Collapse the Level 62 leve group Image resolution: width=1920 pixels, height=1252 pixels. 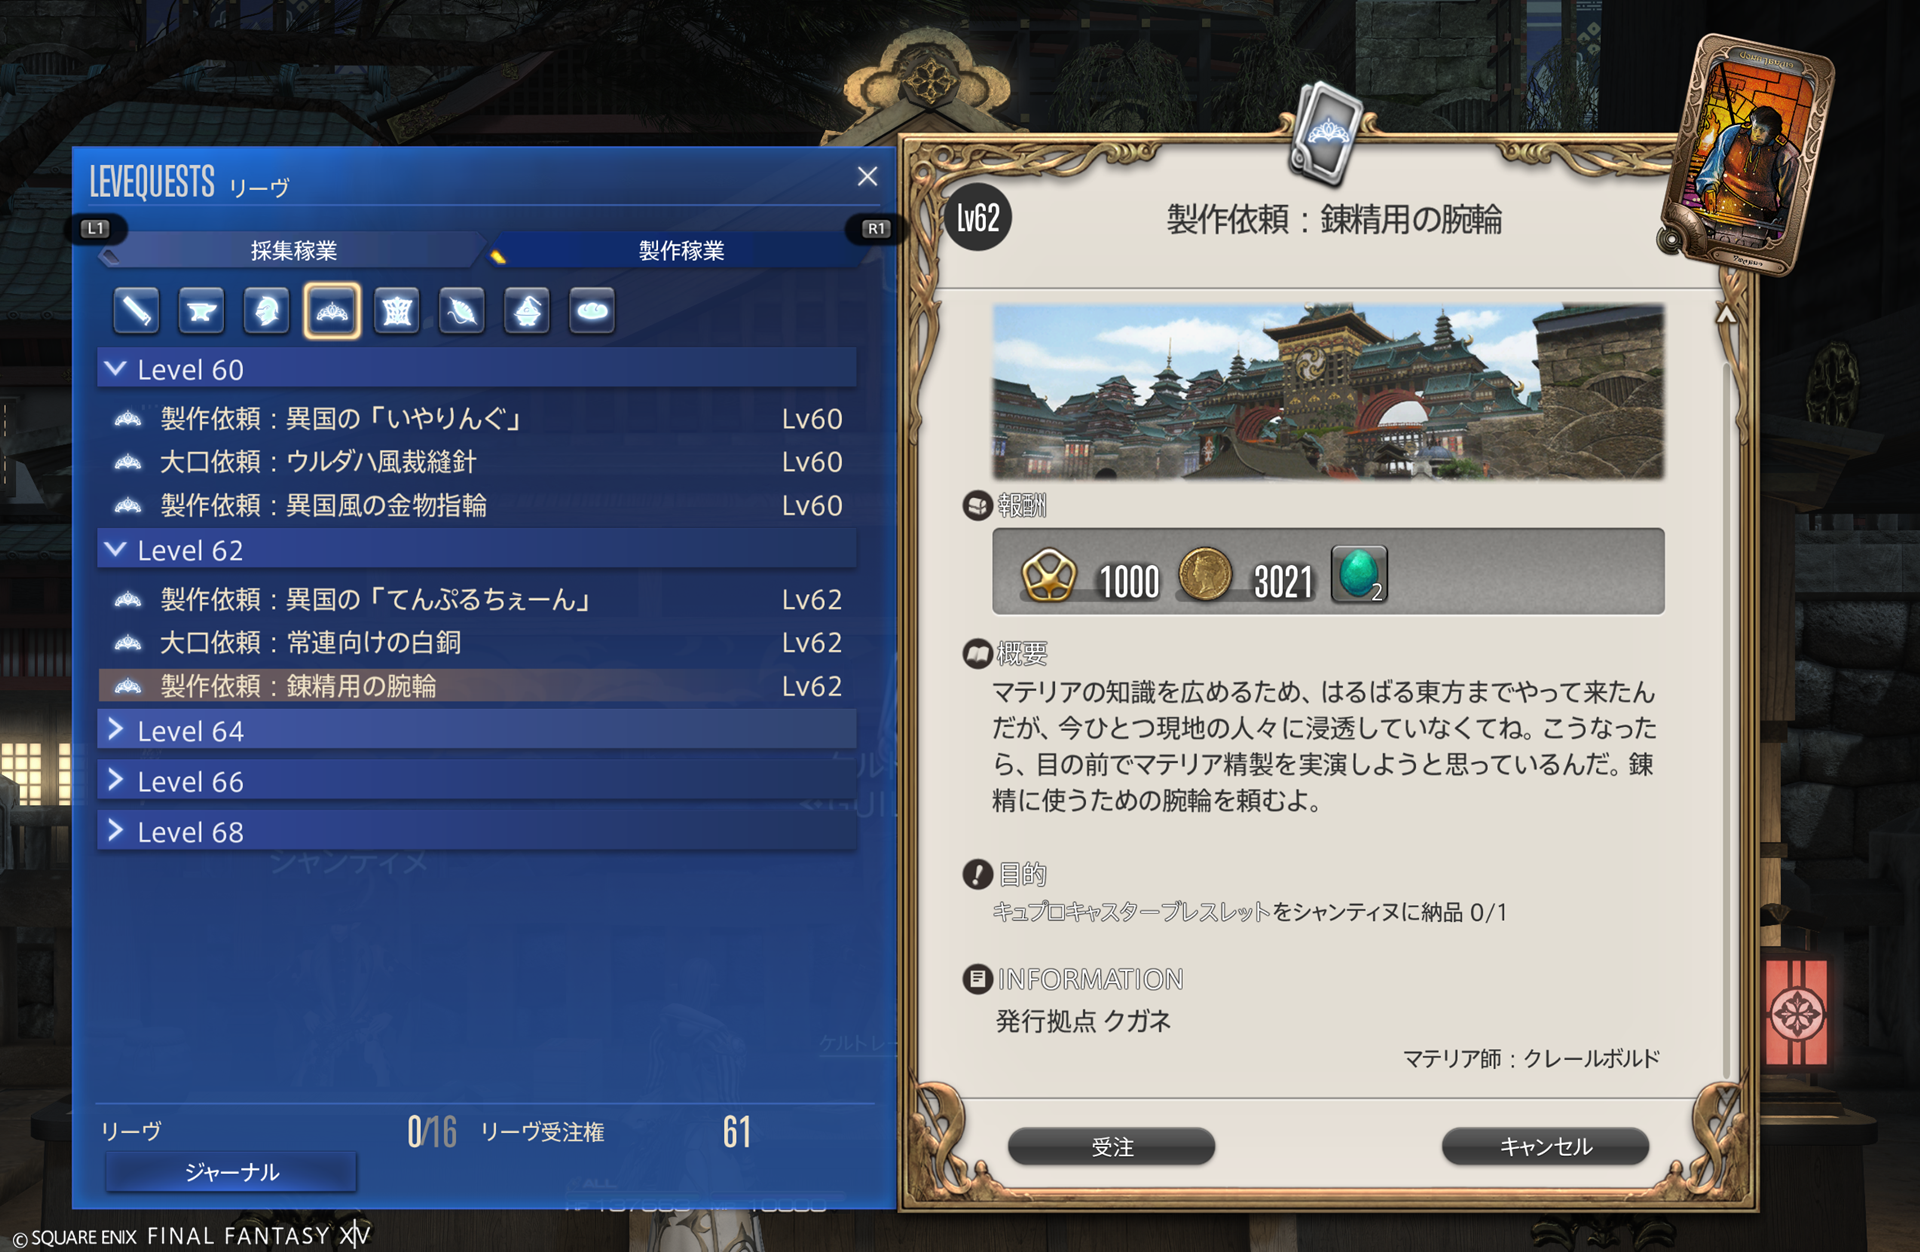(477, 550)
